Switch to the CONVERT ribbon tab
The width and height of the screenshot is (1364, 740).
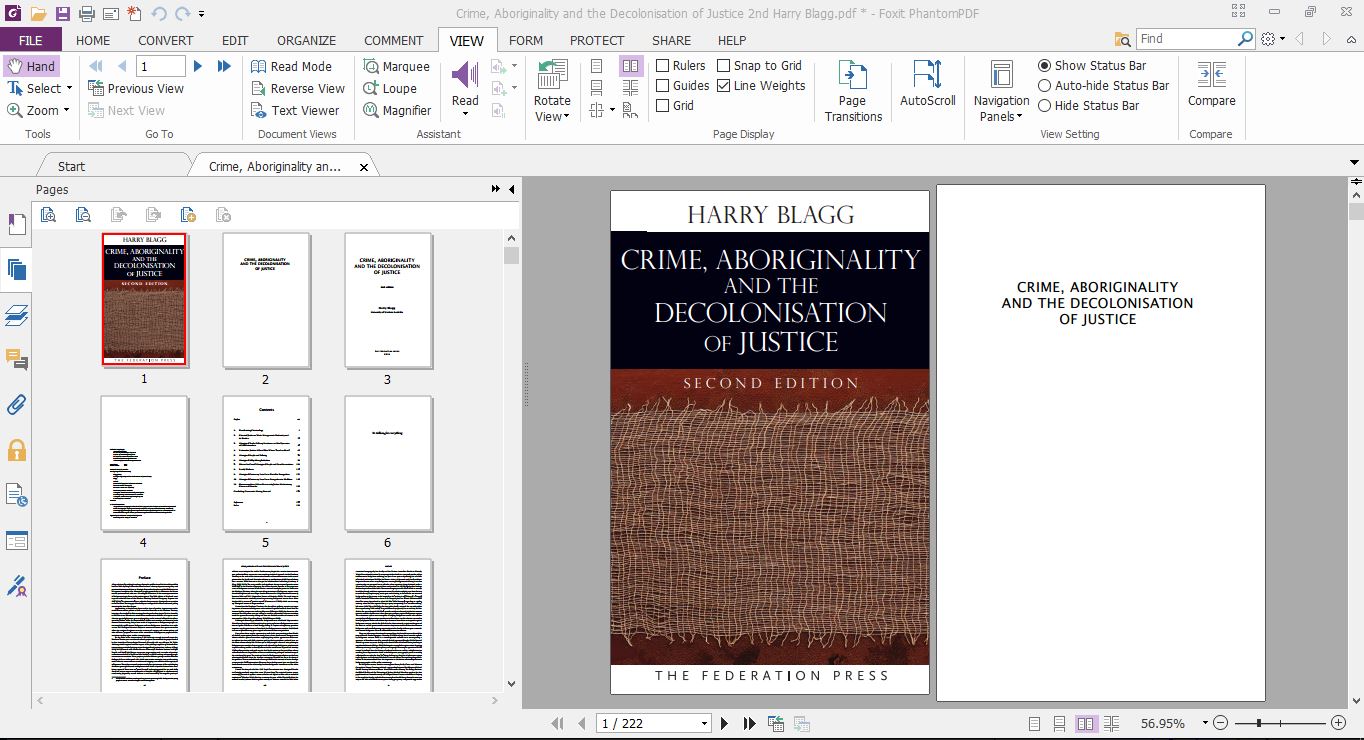point(166,40)
